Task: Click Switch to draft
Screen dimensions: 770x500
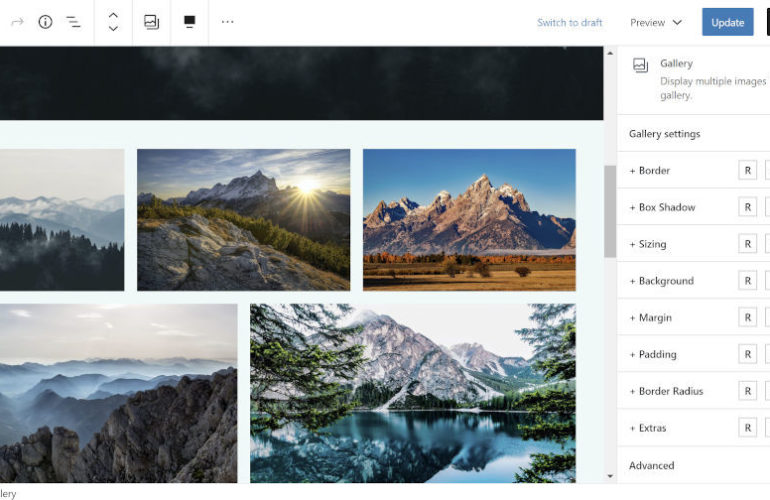Action: (570, 23)
